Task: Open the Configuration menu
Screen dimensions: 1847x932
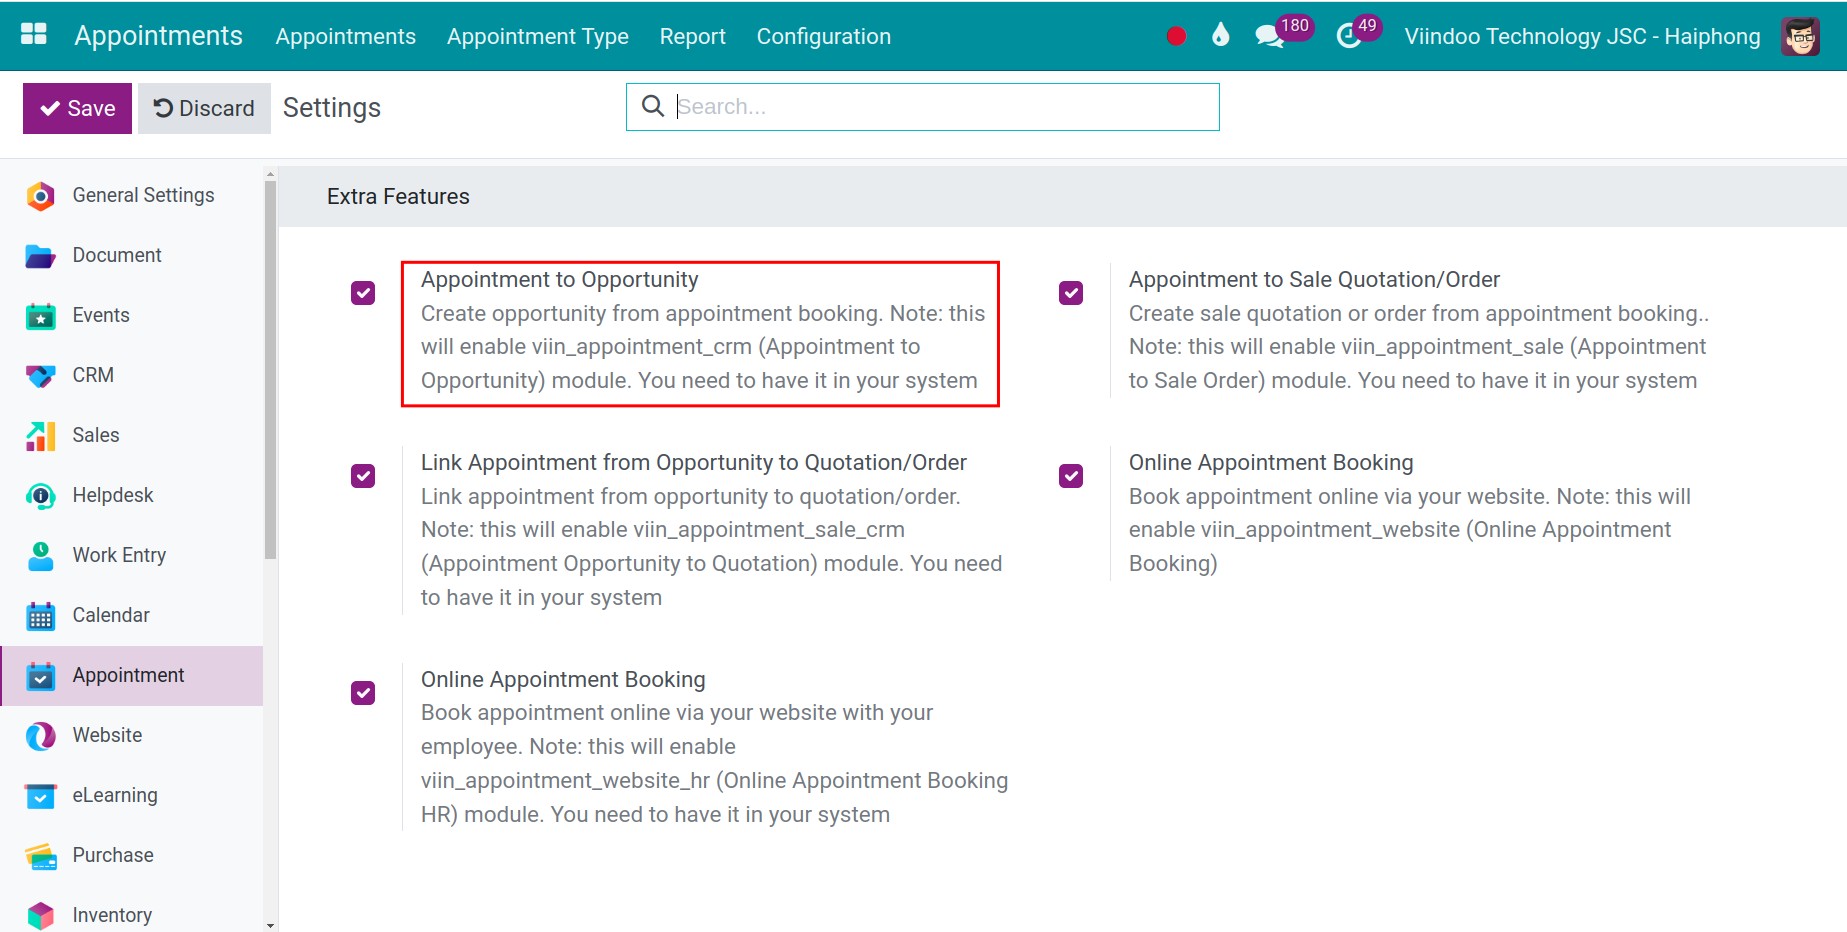Action: pyautogui.click(x=823, y=36)
